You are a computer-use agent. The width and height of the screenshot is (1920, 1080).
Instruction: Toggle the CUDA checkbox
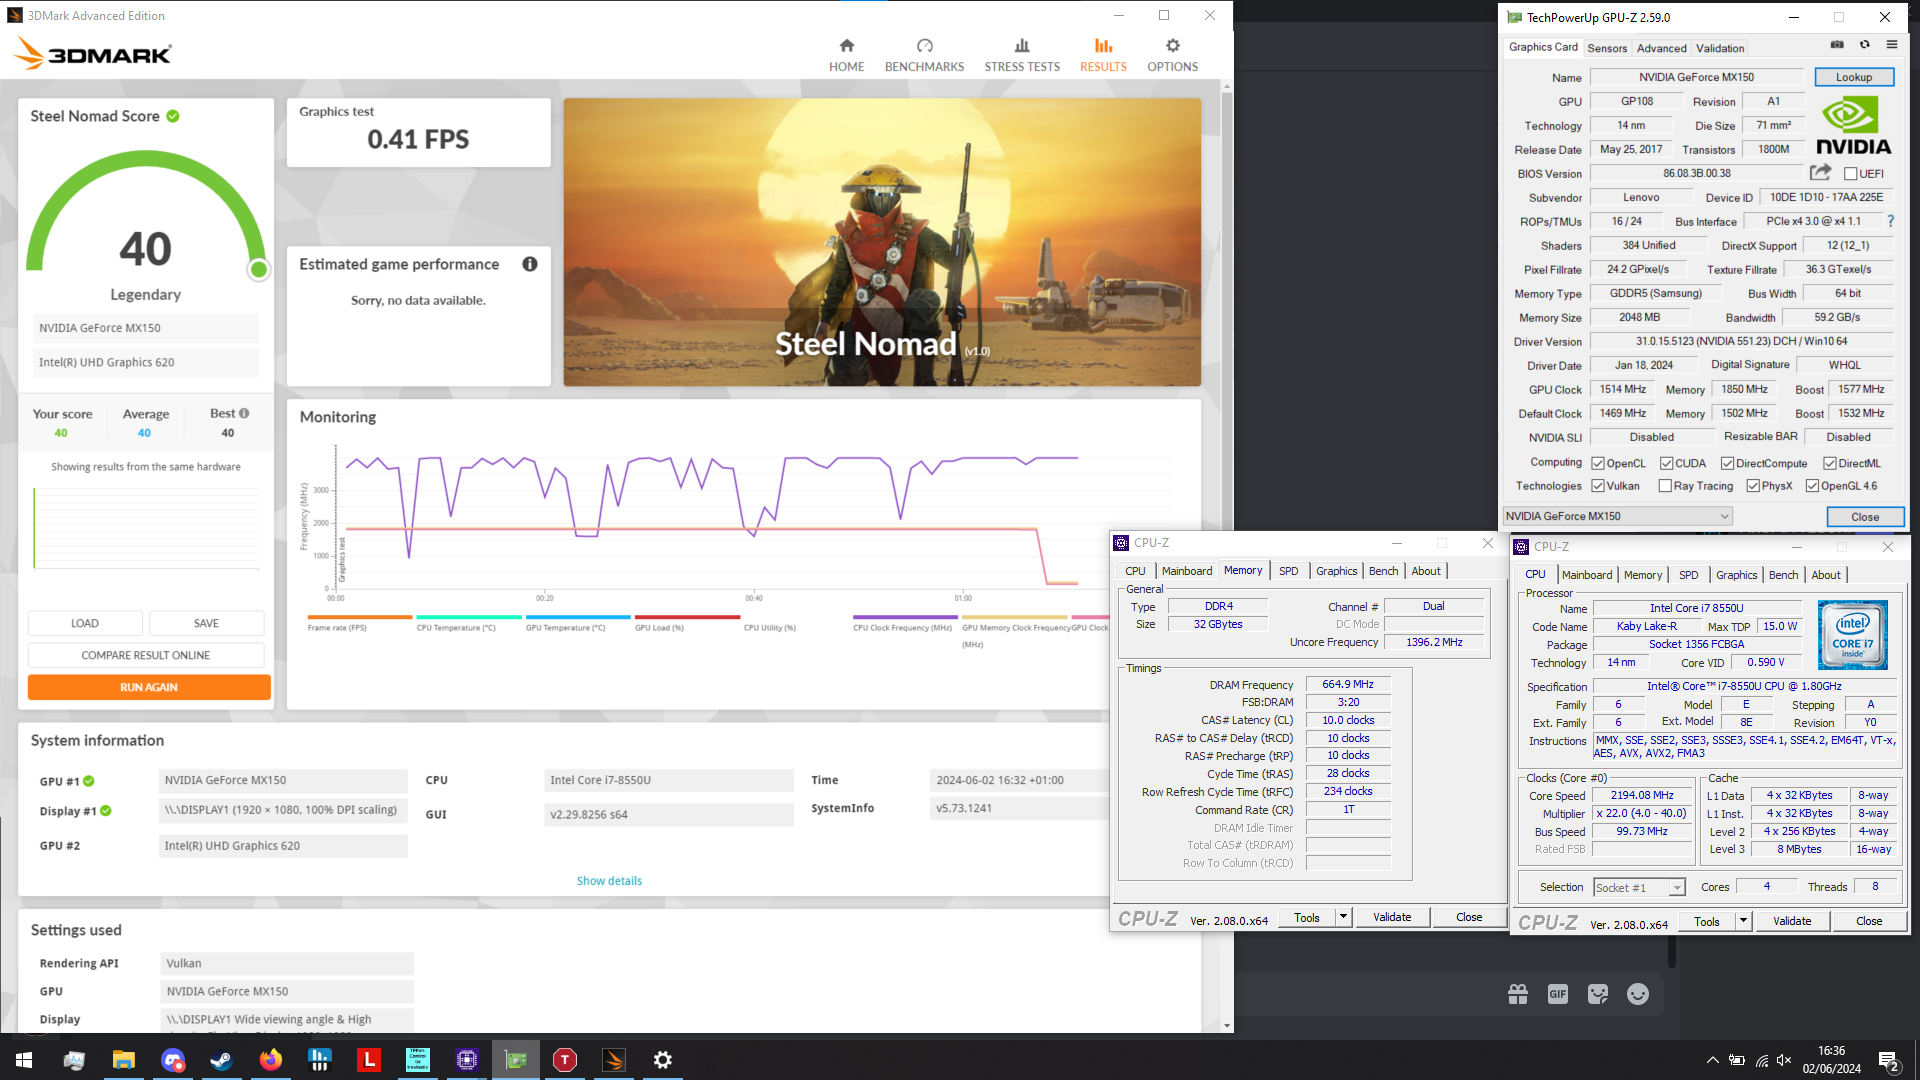[1667, 463]
